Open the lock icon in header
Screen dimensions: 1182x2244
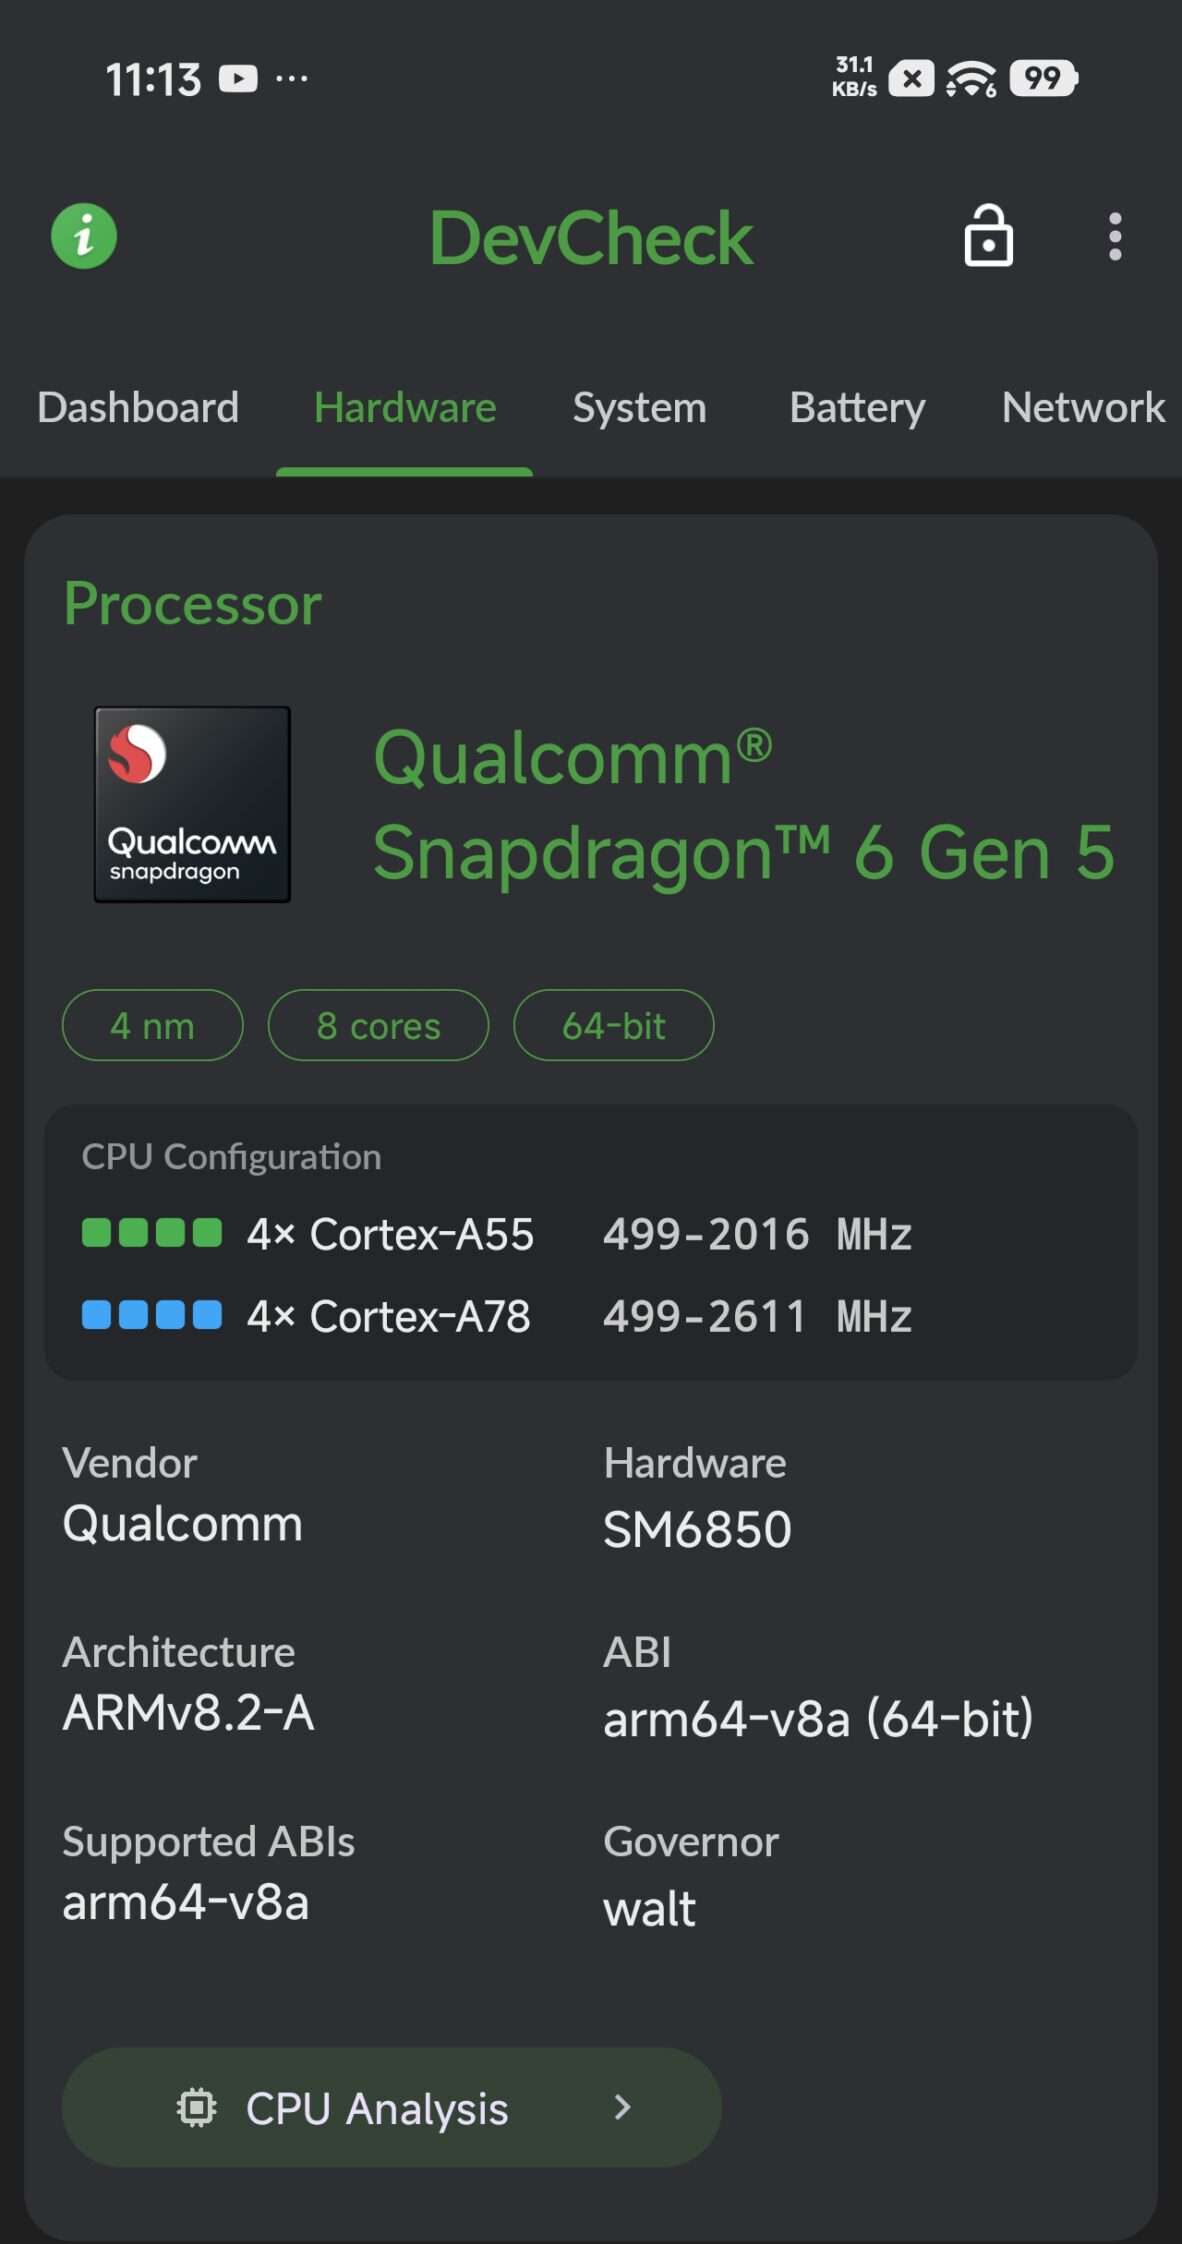[x=988, y=236]
